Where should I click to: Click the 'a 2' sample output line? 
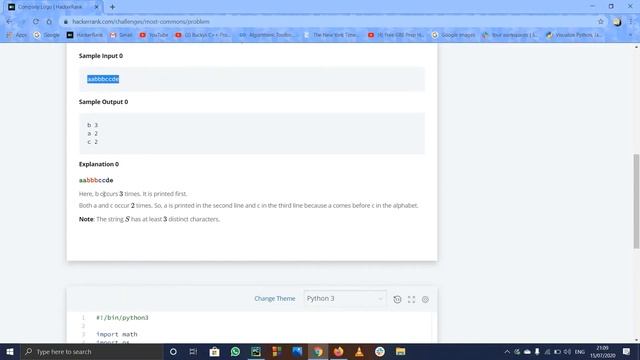[93, 133]
